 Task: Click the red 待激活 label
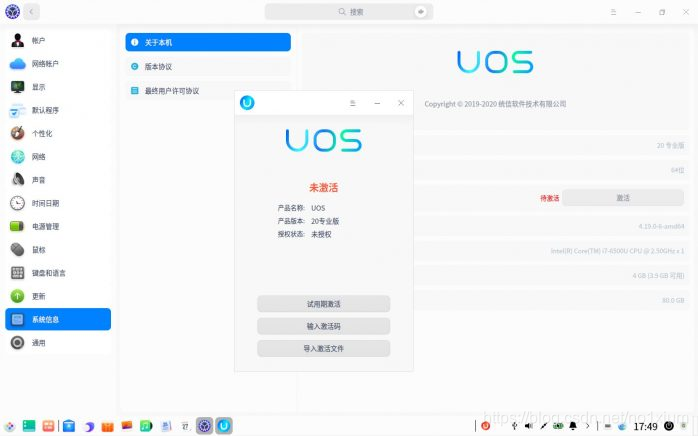pos(549,198)
